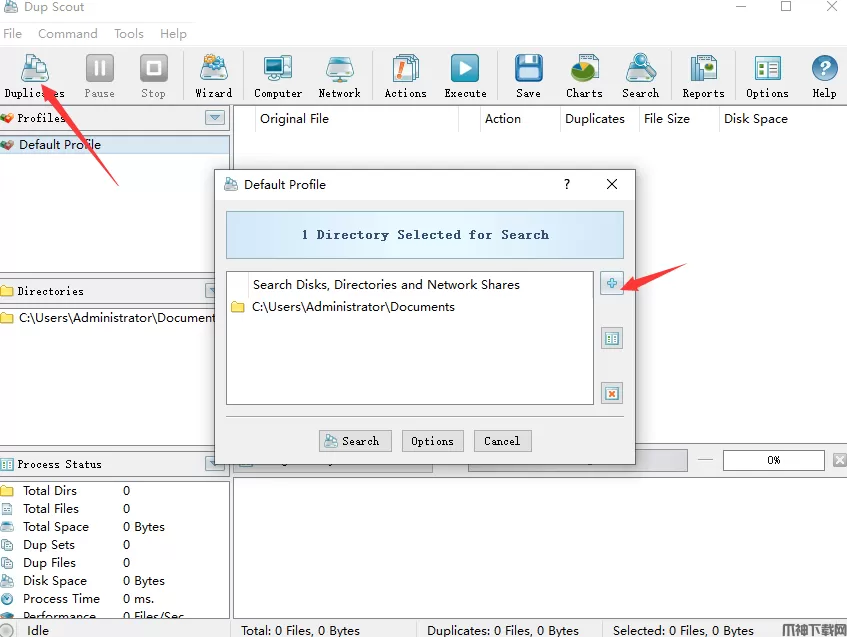The height and width of the screenshot is (637, 847).
Task: Open the File menu
Action: pos(12,33)
